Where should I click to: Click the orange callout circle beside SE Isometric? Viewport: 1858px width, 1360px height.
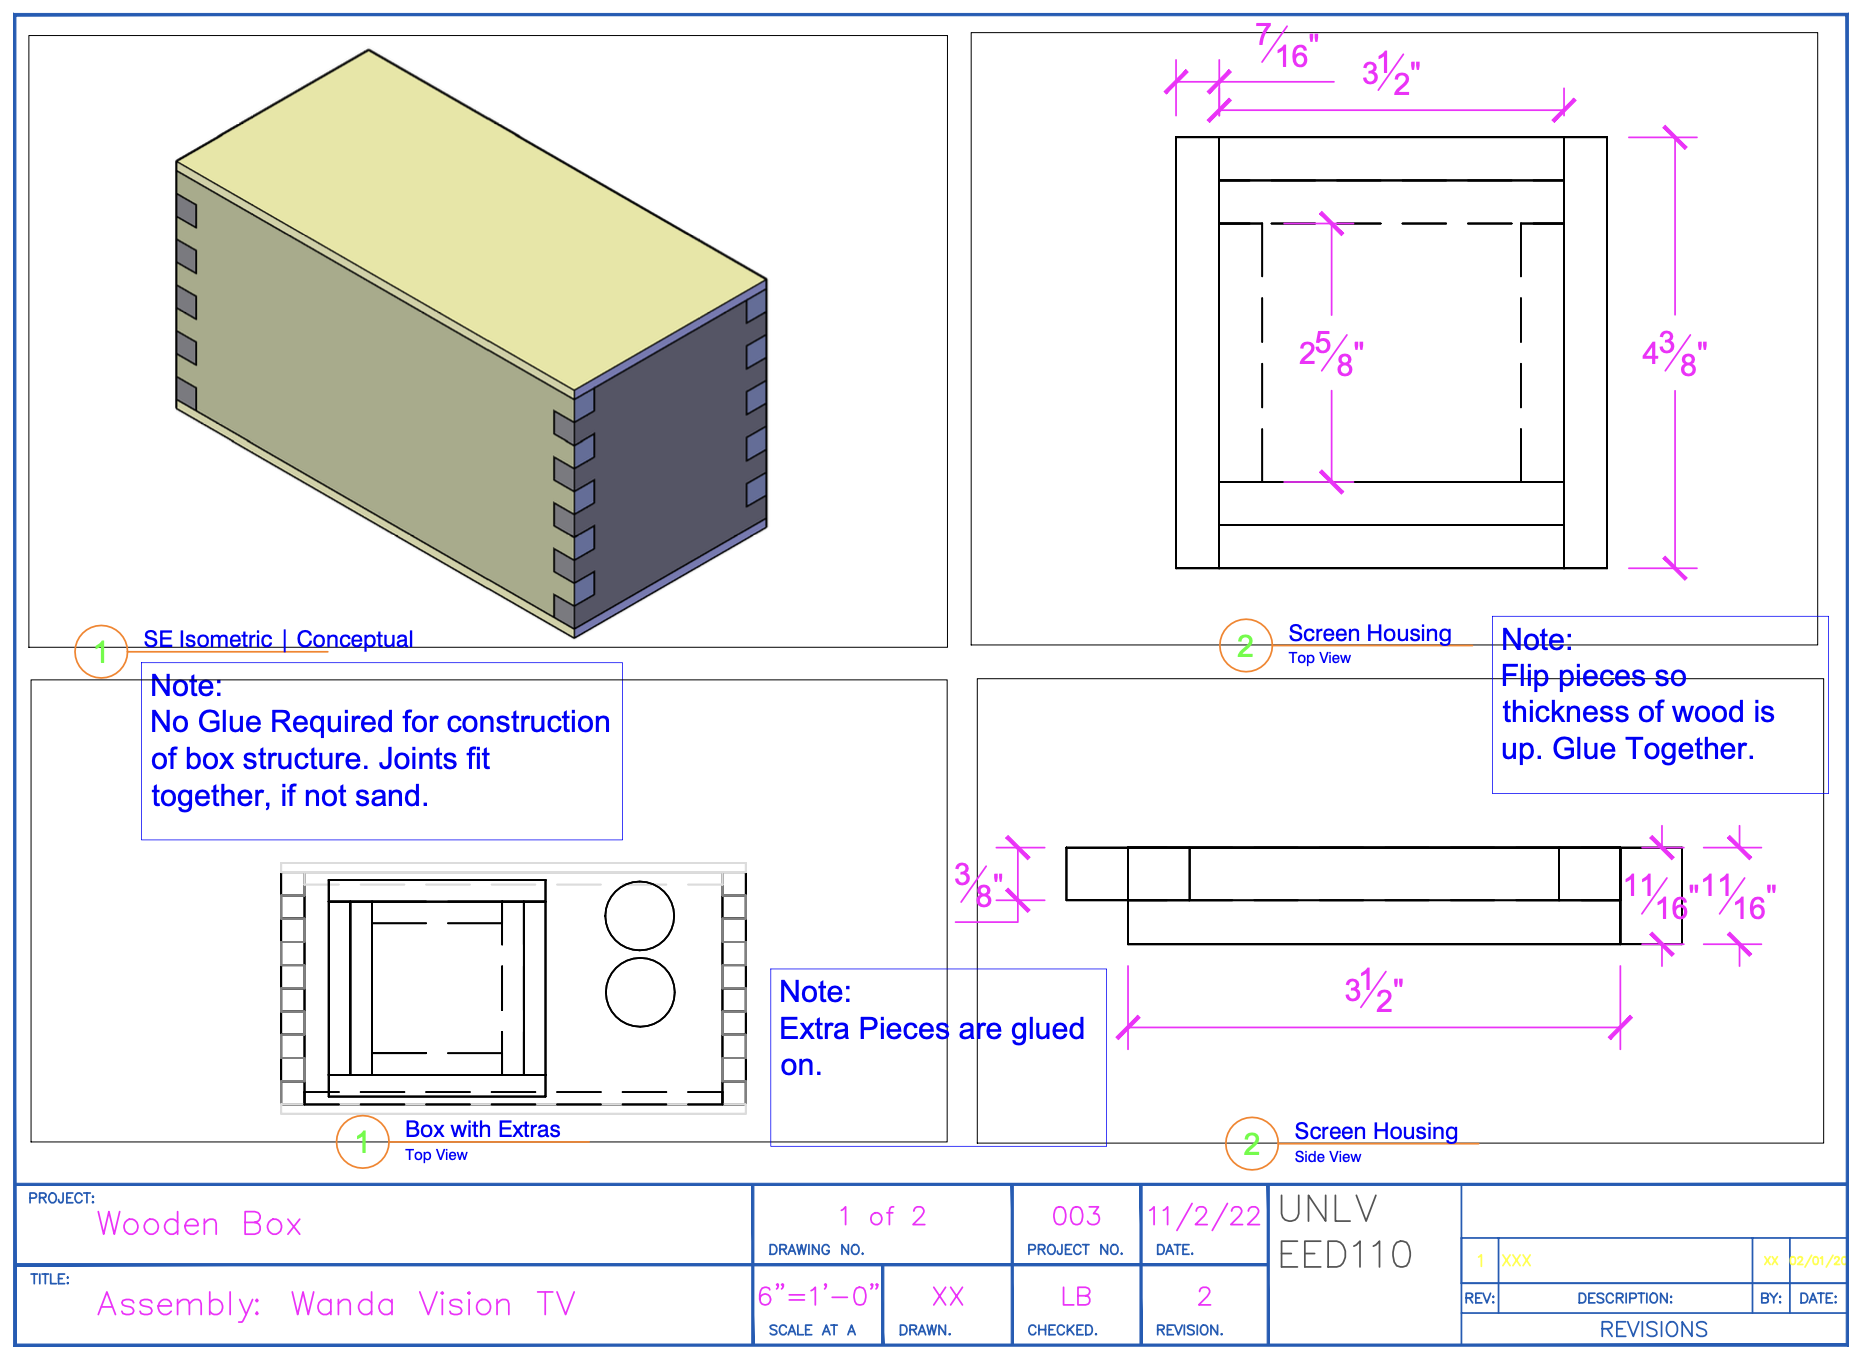(x=101, y=651)
